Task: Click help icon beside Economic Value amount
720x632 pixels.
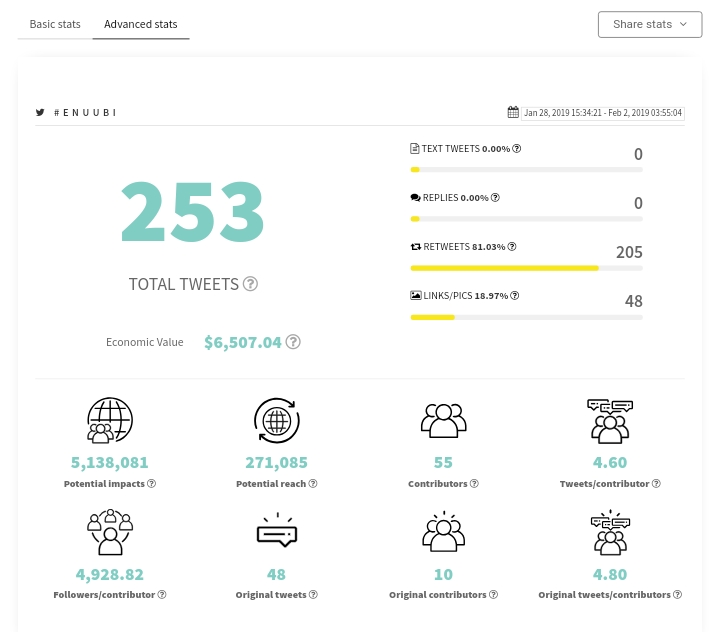Action: pyautogui.click(x=293, y=342)
